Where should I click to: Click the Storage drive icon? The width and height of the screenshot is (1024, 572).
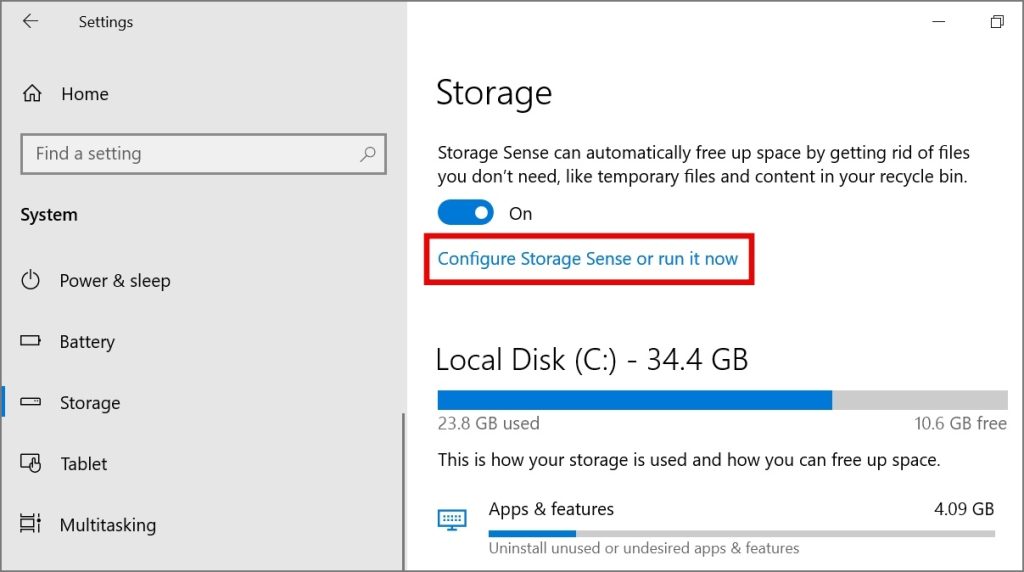pos(31,403)
